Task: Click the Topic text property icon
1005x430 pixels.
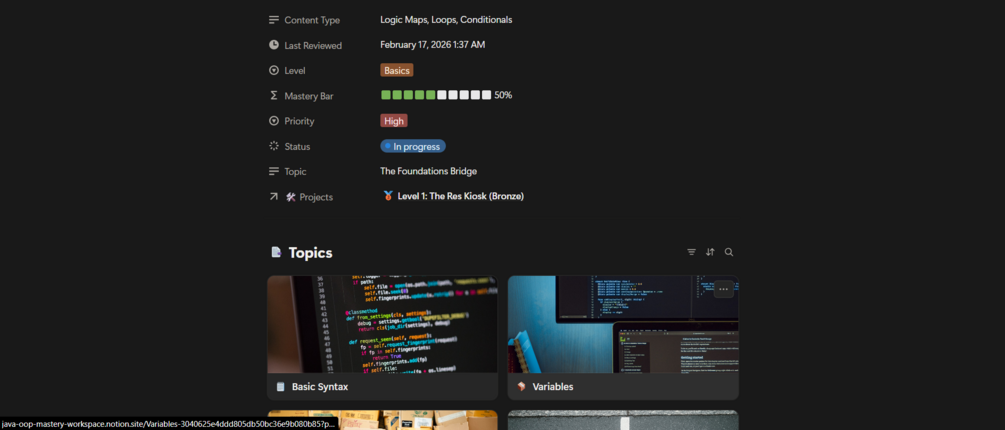Action: [274, 171]
